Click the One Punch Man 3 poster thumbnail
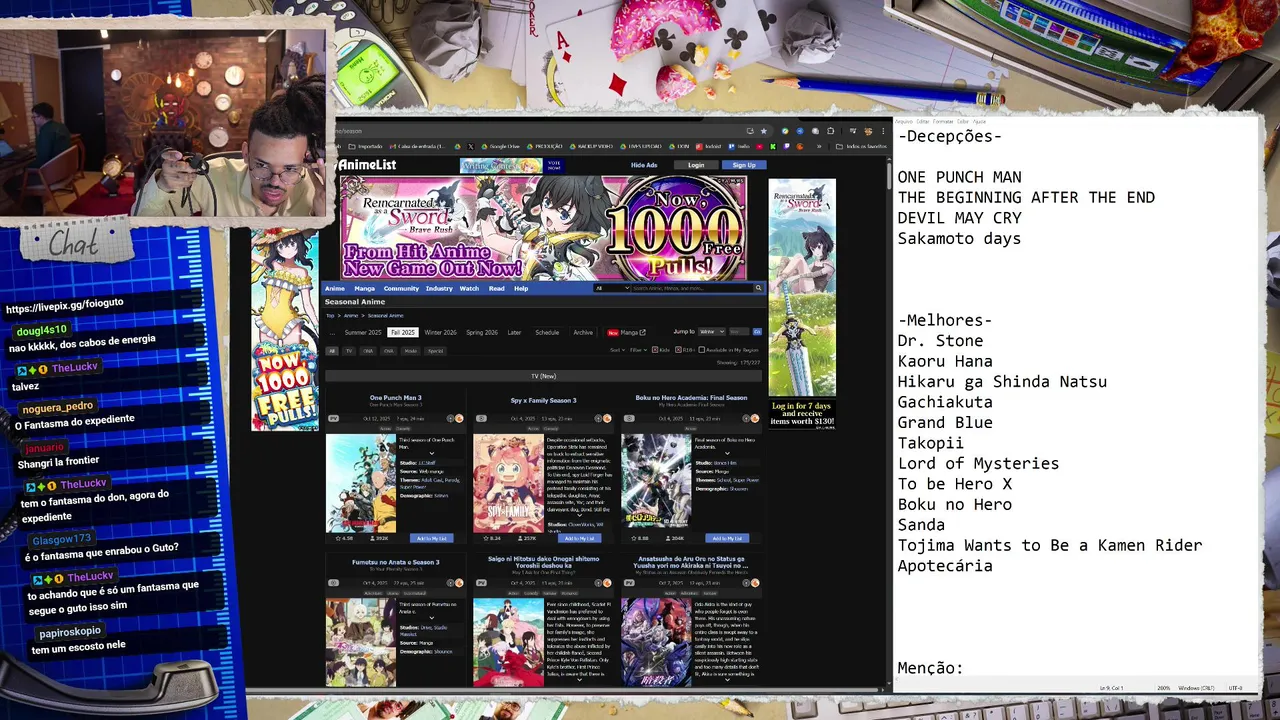 point(361,483)
